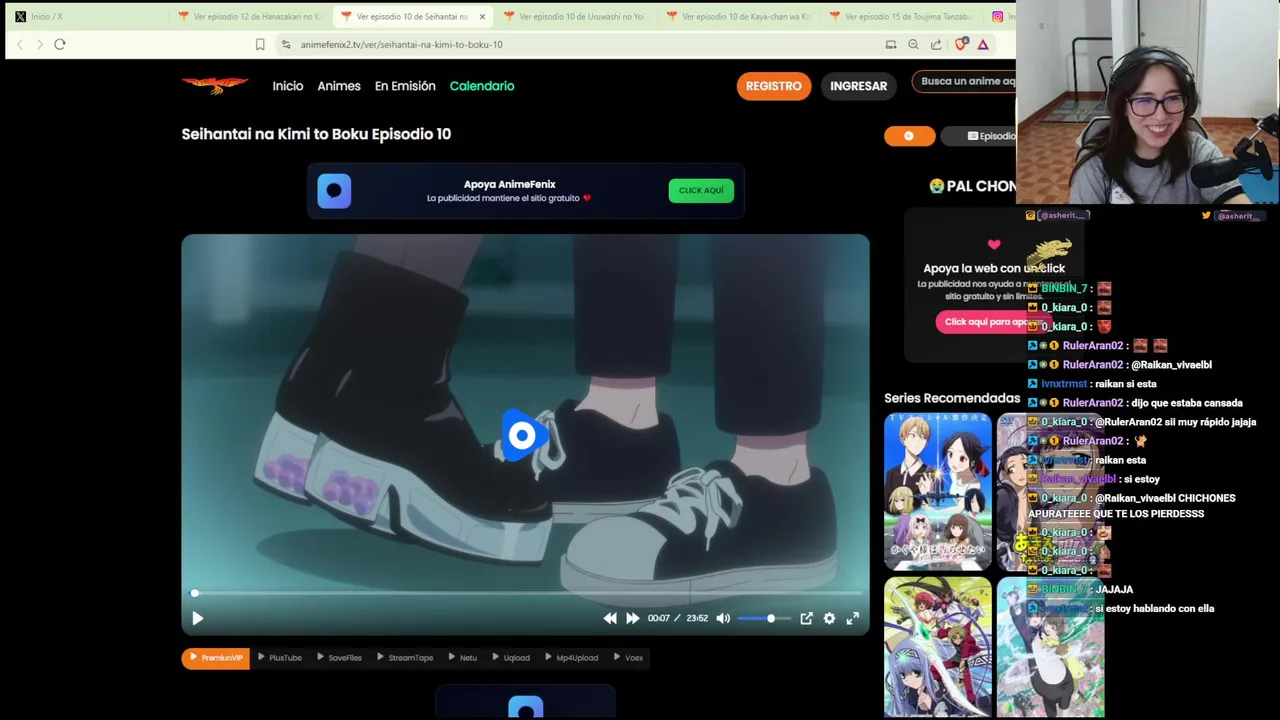Open the first recommended series thumbnail
The height and width of the screenshot is (720, 1280).
938,492
